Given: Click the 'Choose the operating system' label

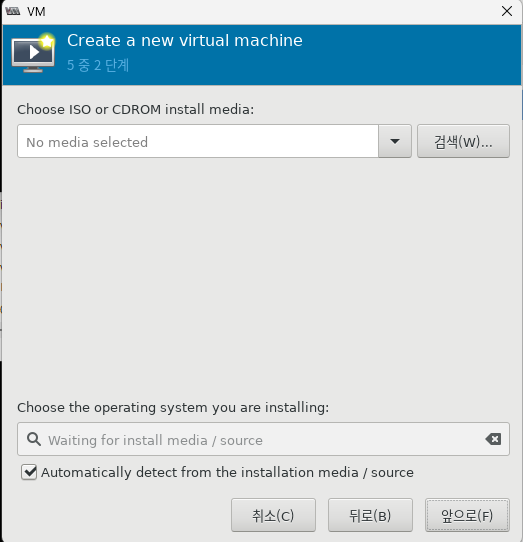Looking at the screenshot, I should point(173,408).
